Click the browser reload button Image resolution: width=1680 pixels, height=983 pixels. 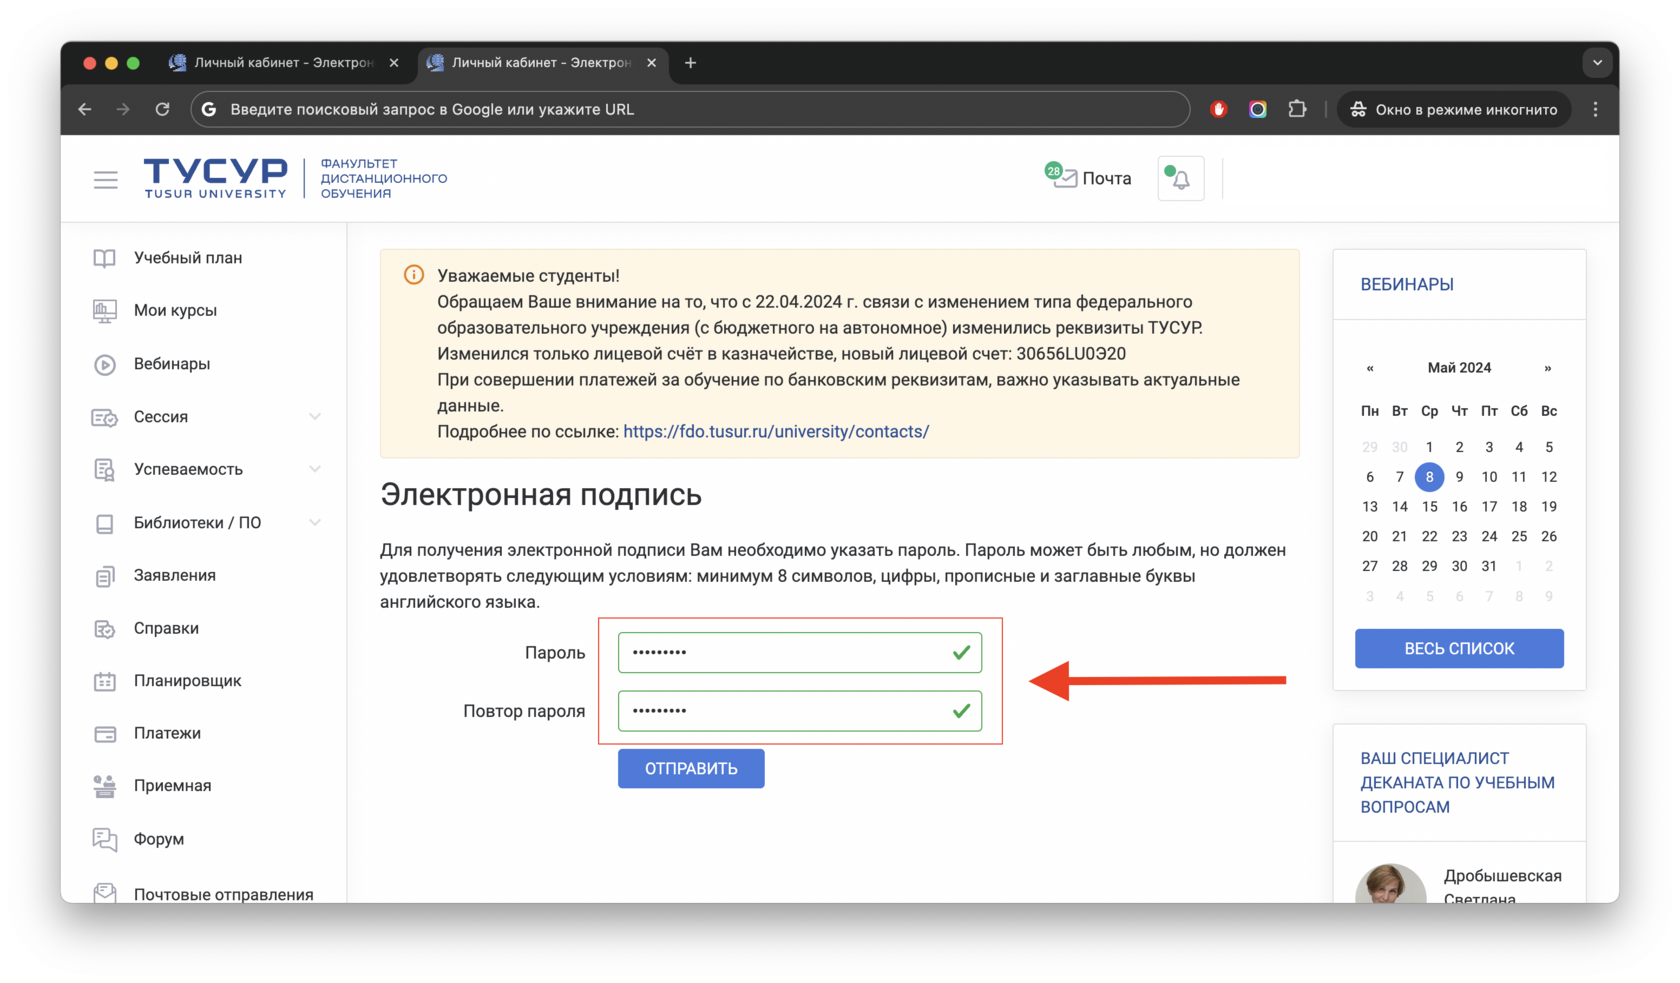point(162,109)
